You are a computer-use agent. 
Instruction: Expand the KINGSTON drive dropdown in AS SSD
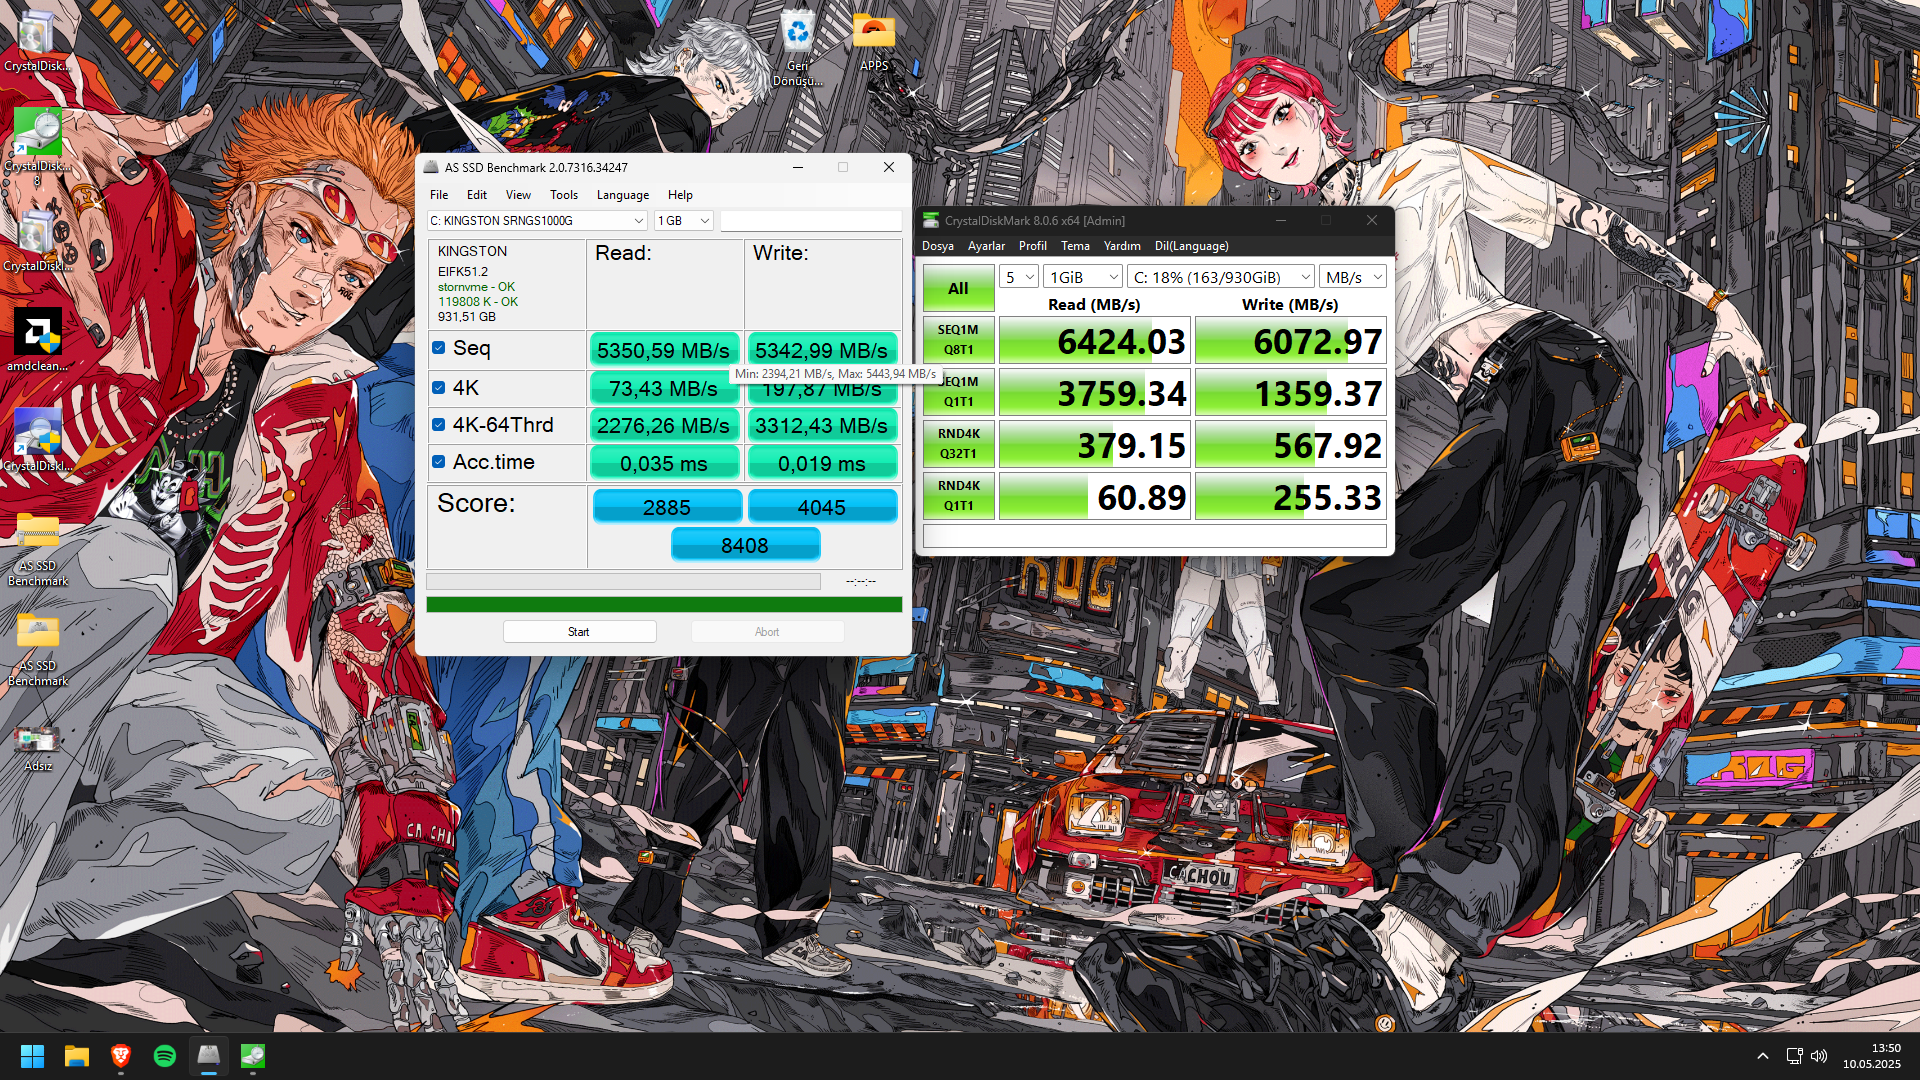point(538,220)
